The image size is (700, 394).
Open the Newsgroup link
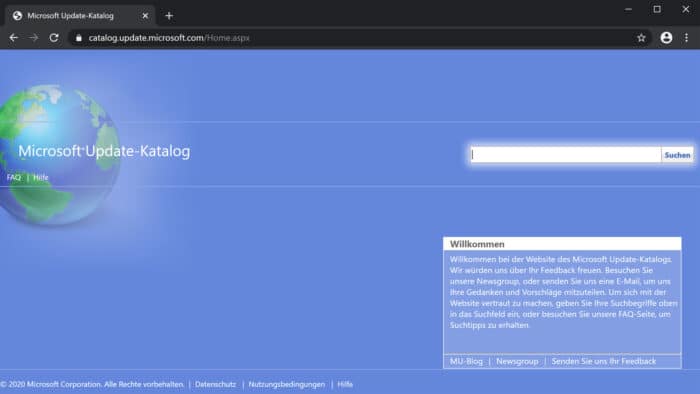point(517,361)
